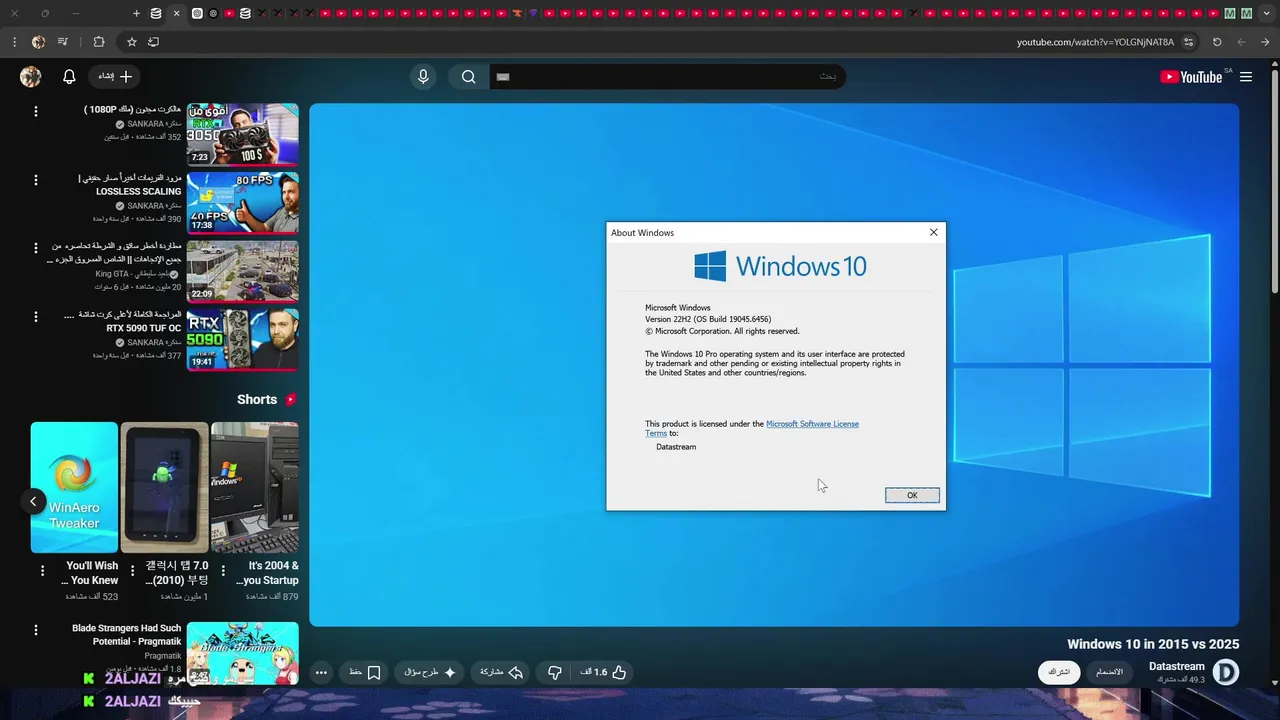The height and width of the screenshot is (720, 1280).
Task: Focus the YouTube search input field
Action: tap(667, 77)
